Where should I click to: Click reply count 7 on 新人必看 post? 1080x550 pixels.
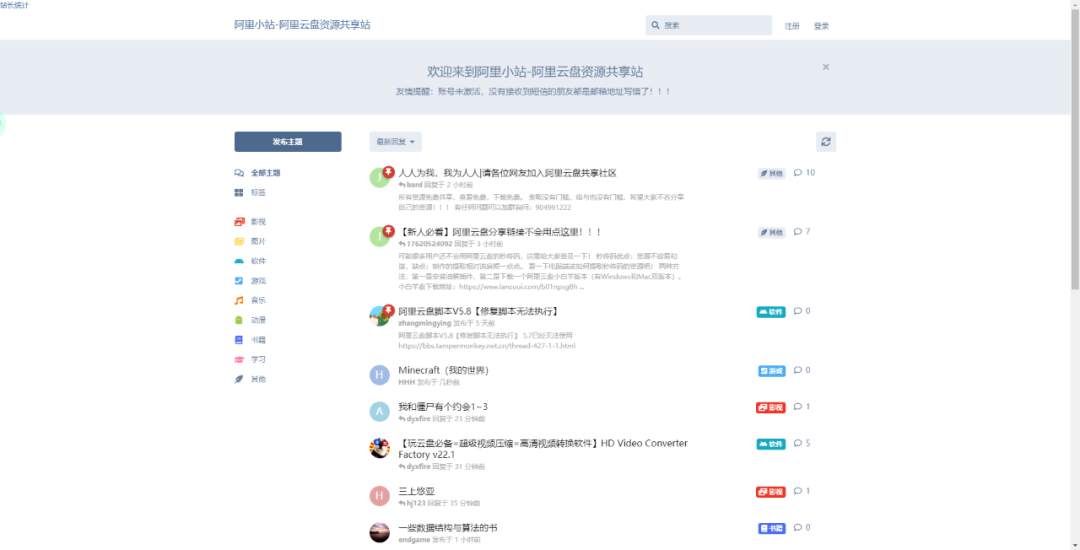(x=802, y=232)
